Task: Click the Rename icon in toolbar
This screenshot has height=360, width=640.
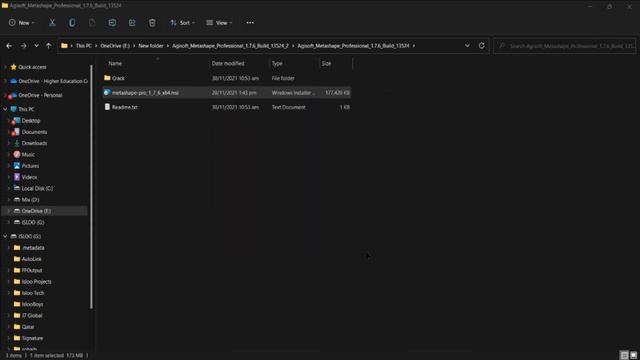Action: 112,23
